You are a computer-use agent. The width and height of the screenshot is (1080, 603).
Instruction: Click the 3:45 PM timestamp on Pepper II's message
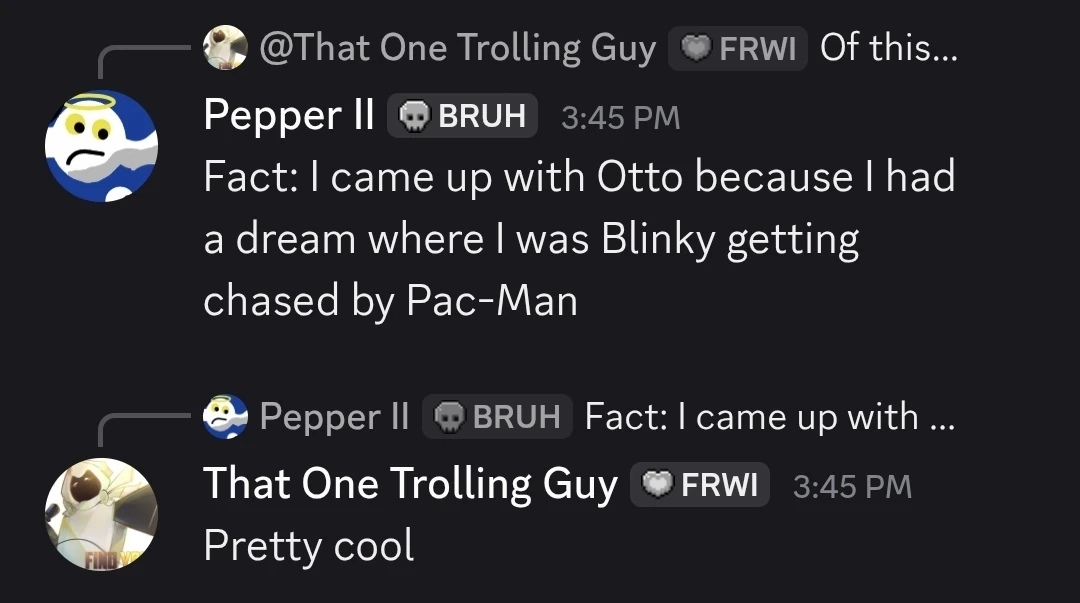pyautogui.click(x=620, y=118)
